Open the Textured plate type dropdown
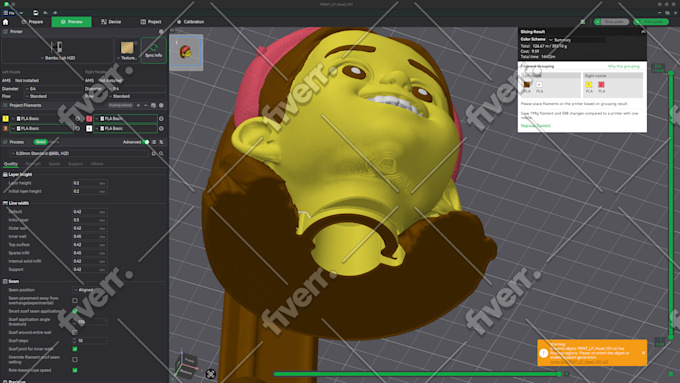 click(x=127, y=58)
